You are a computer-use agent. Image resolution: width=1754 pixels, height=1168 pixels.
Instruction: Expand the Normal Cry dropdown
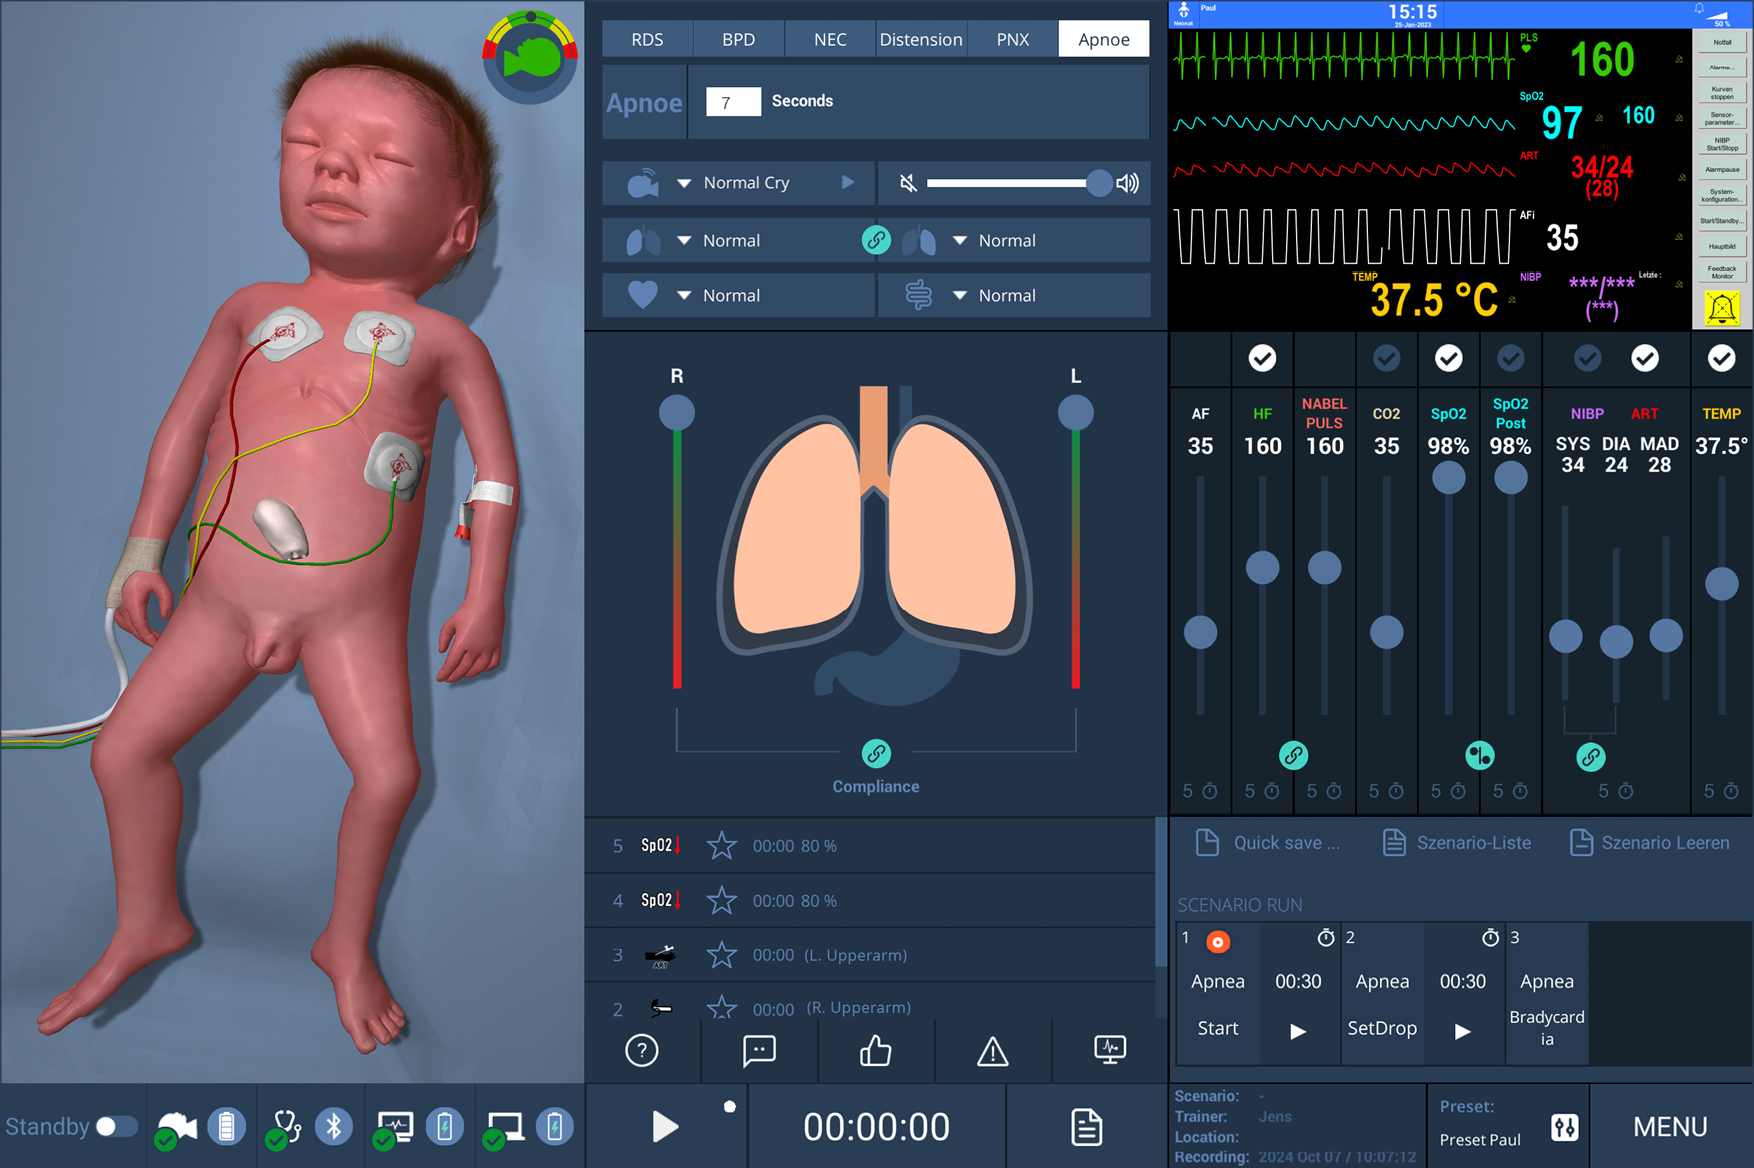pos(684,183)
